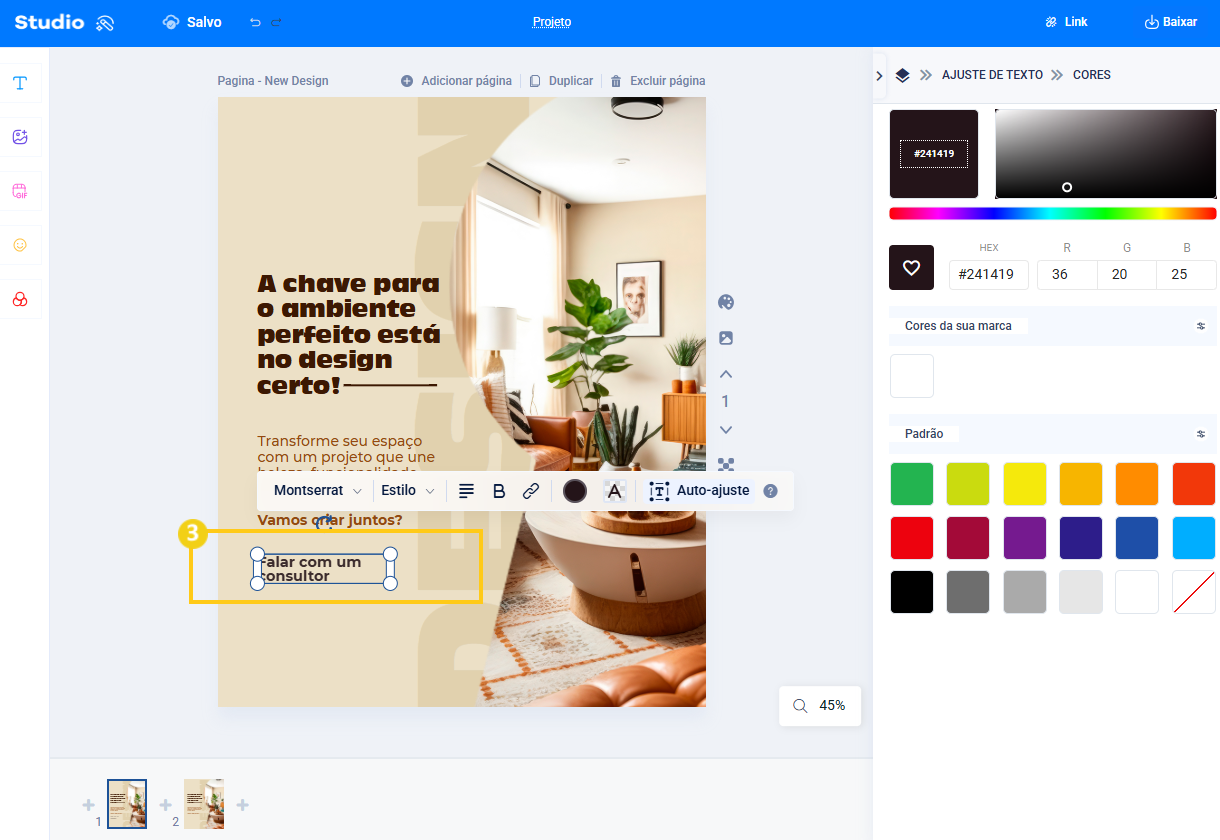This screenshot has height=840, width=1220.
Task: Choose the yellow swatch
Action: point(1024,484)
